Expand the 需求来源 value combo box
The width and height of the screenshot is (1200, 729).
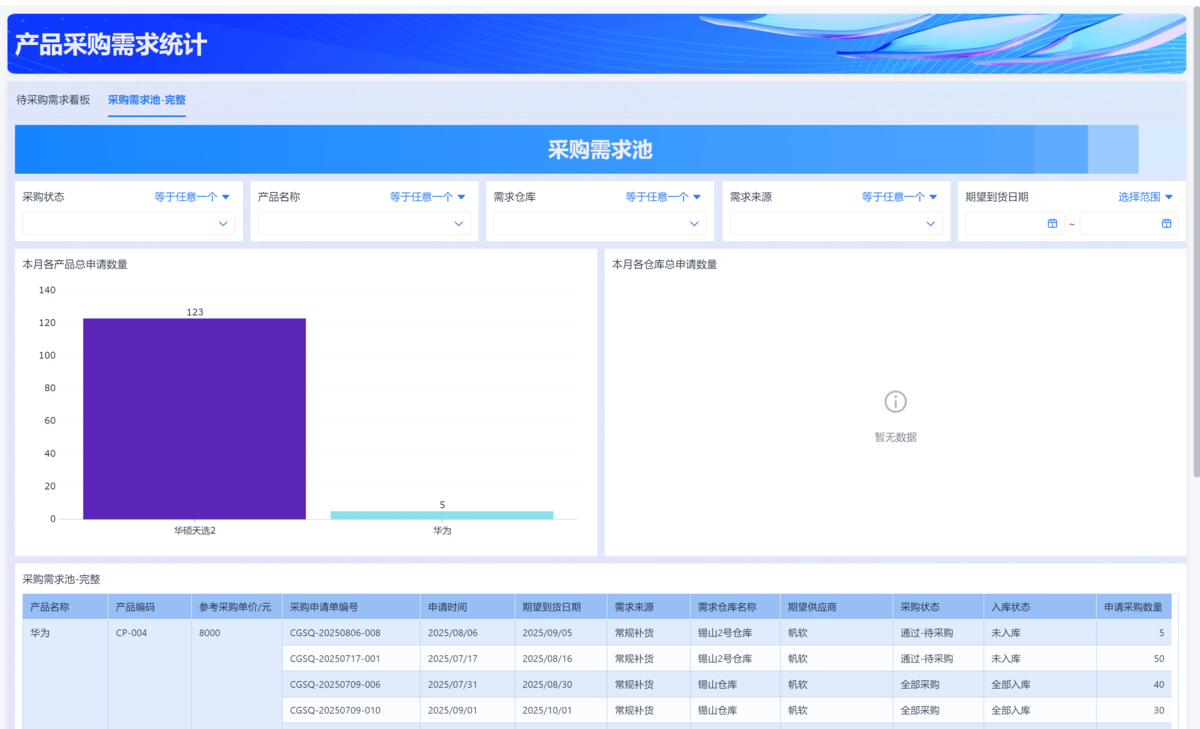836,224
